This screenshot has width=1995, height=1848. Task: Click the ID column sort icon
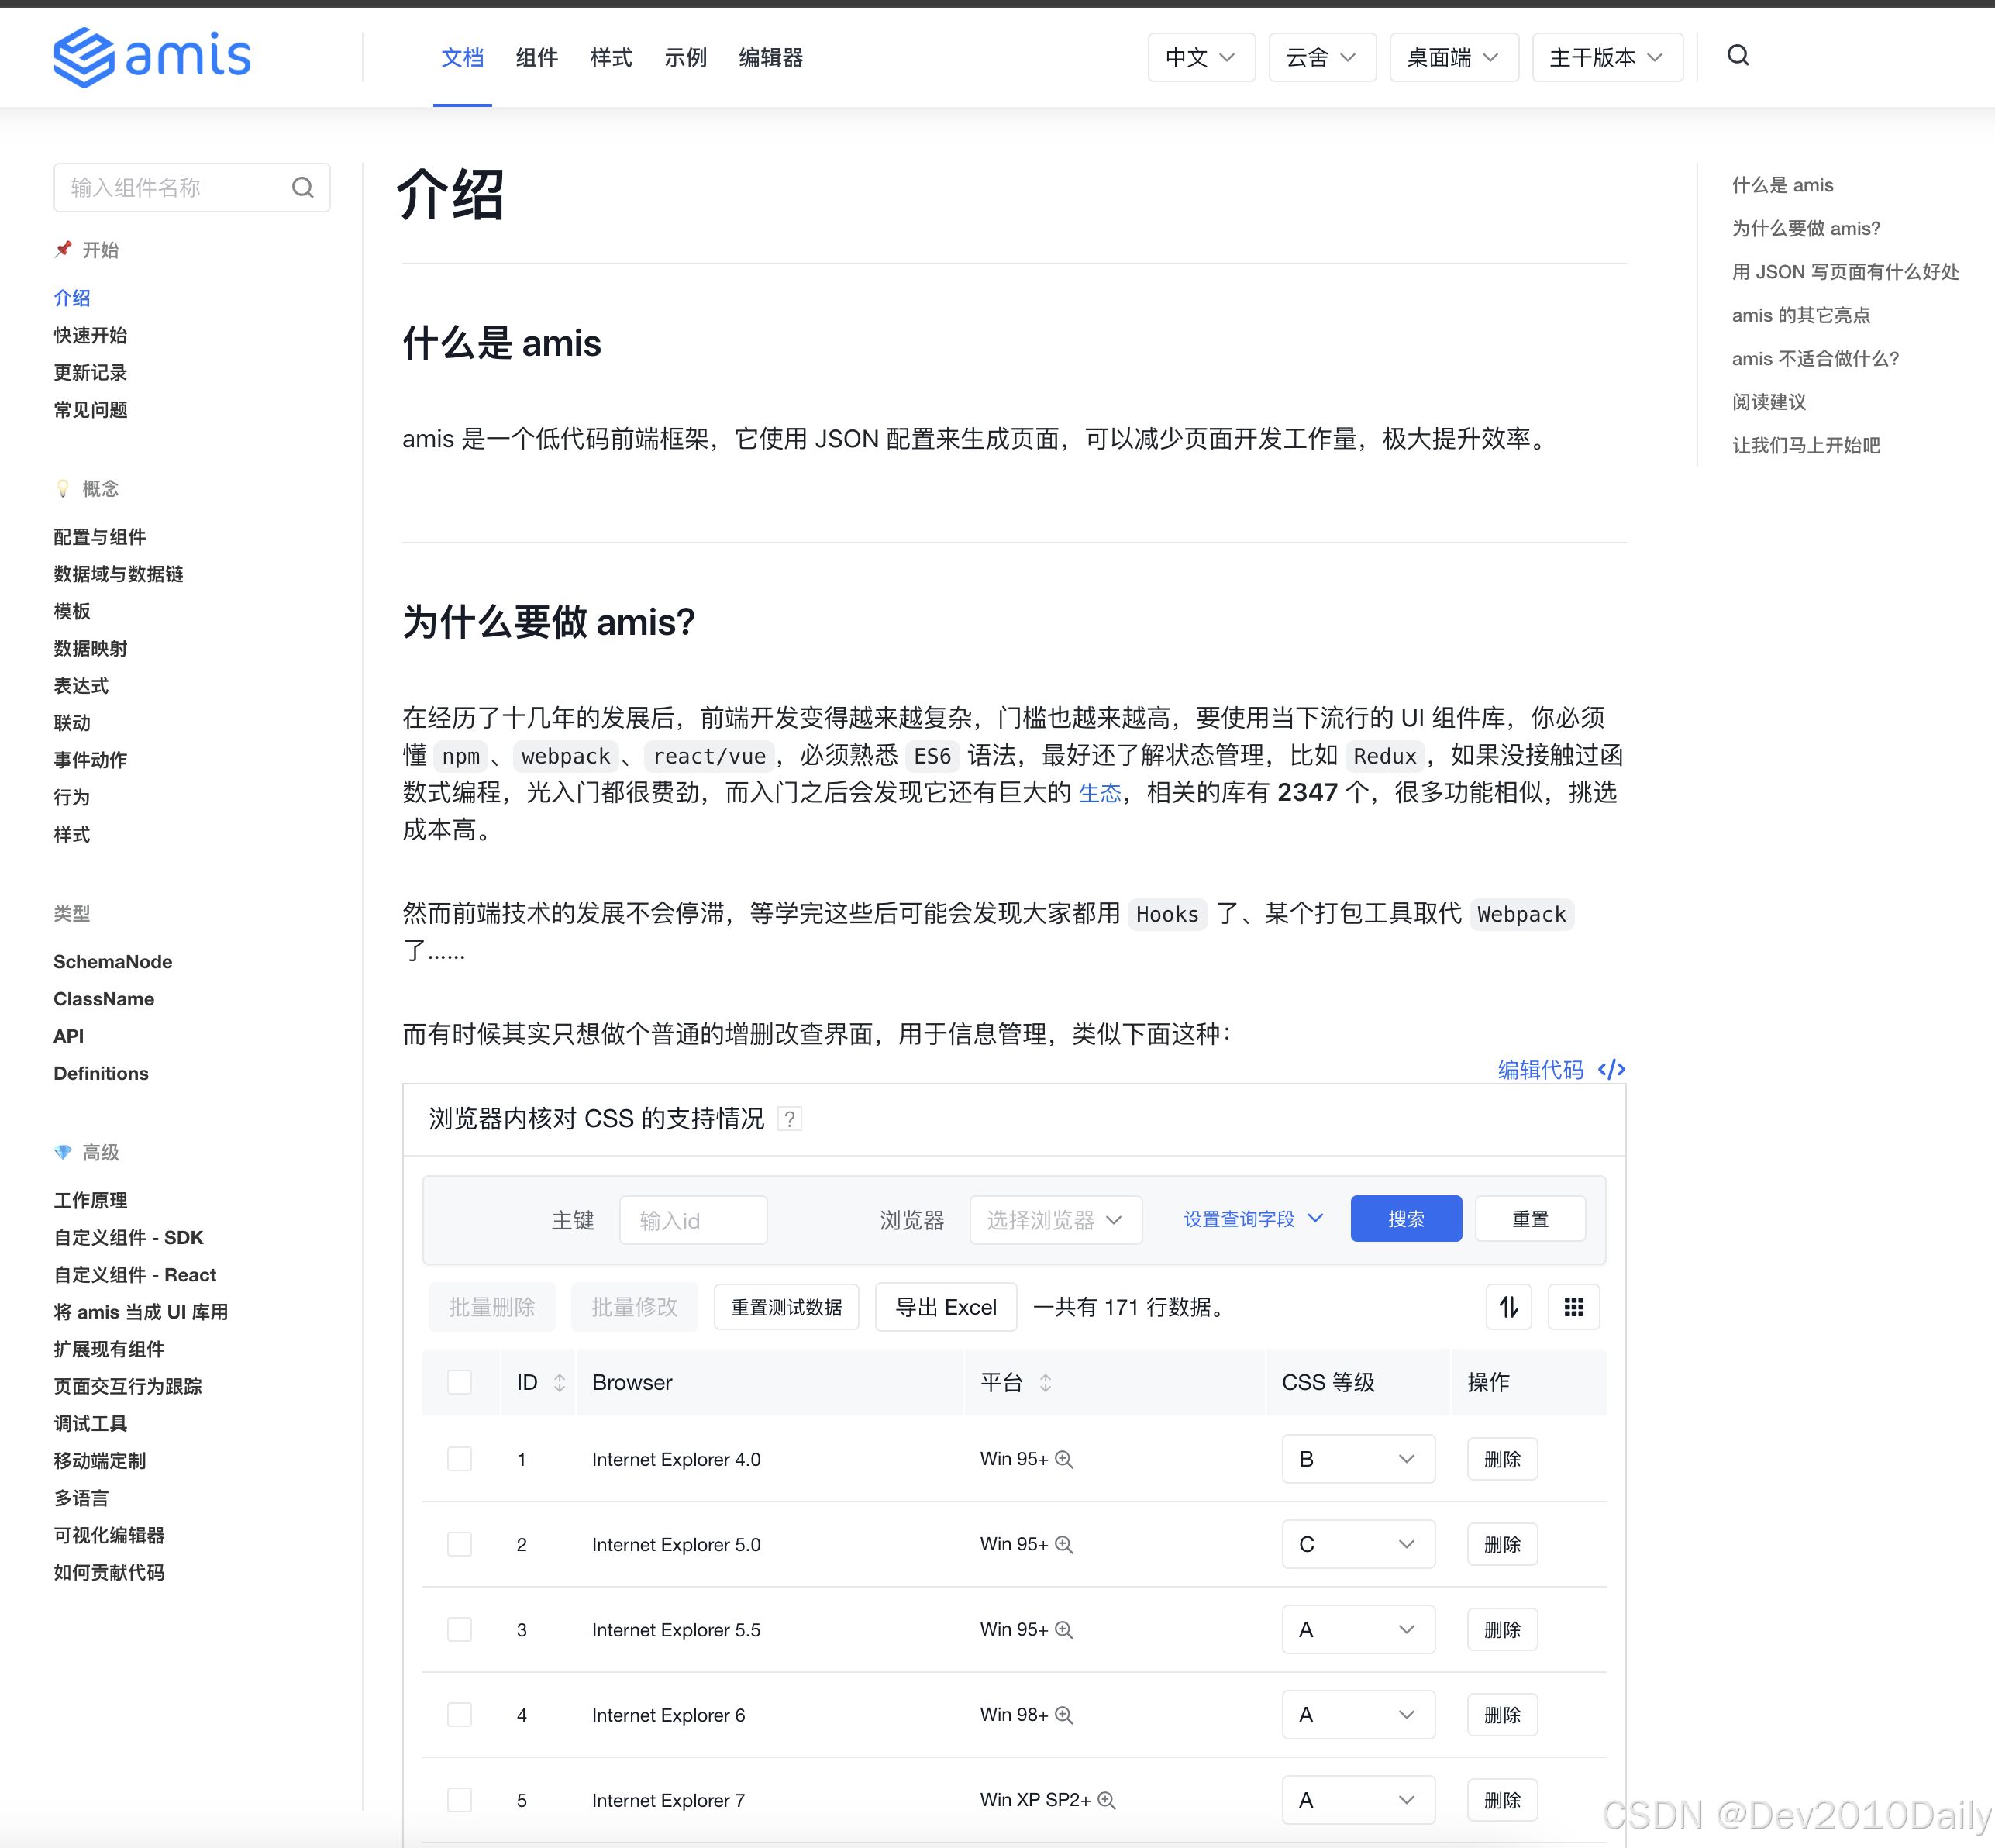pyautogui.click(x=559, y=1382)
